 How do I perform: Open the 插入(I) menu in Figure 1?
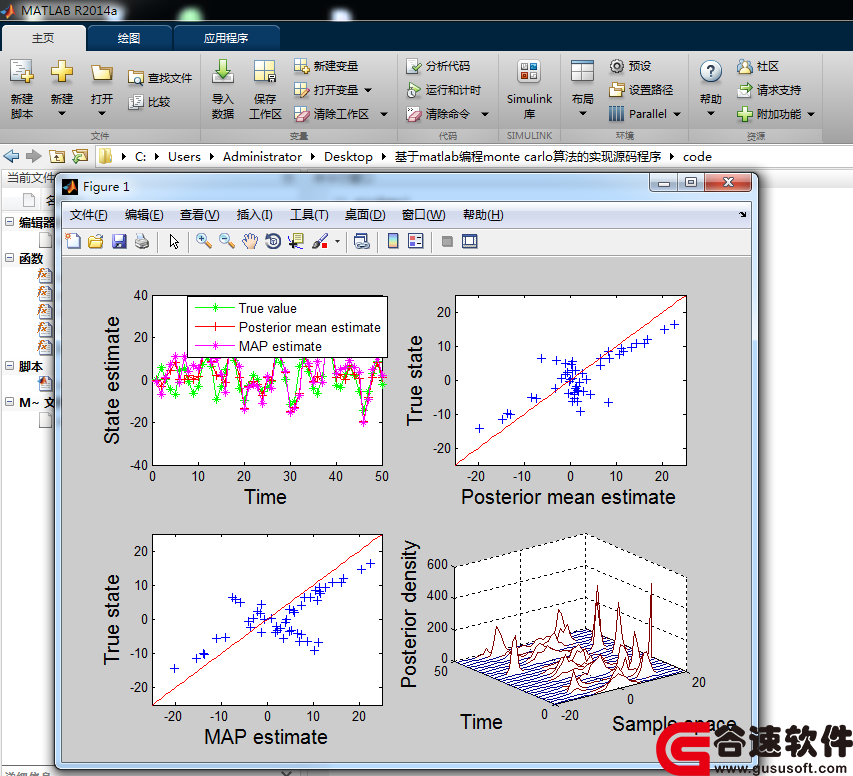[255, 215]
